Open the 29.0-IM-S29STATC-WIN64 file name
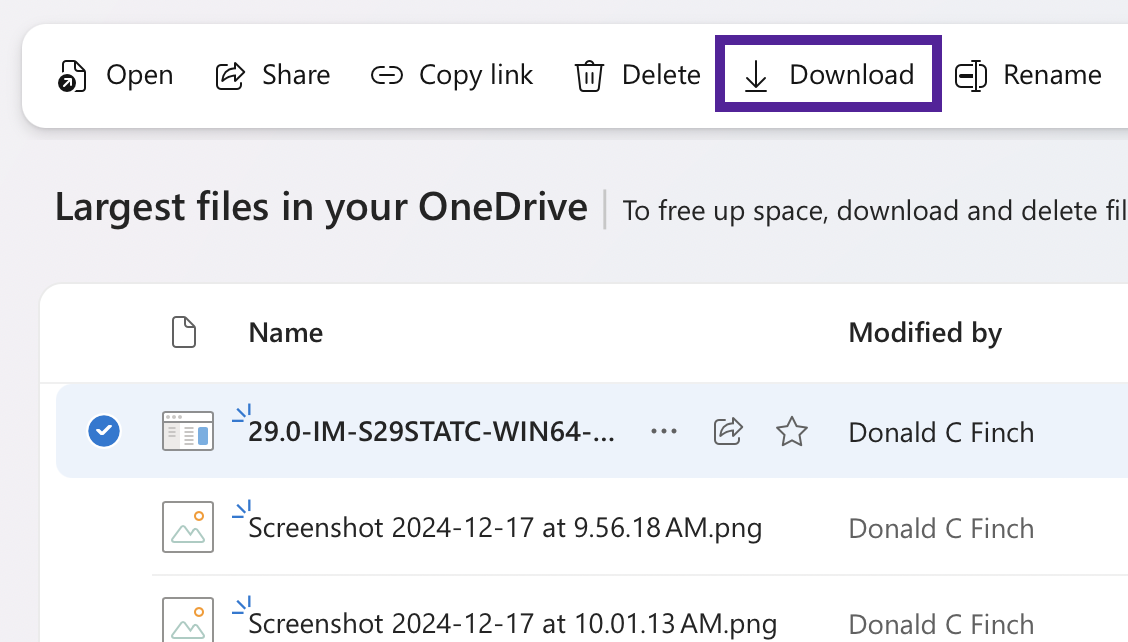Viewport: 1128px width, 642px height. coord(431,432)
